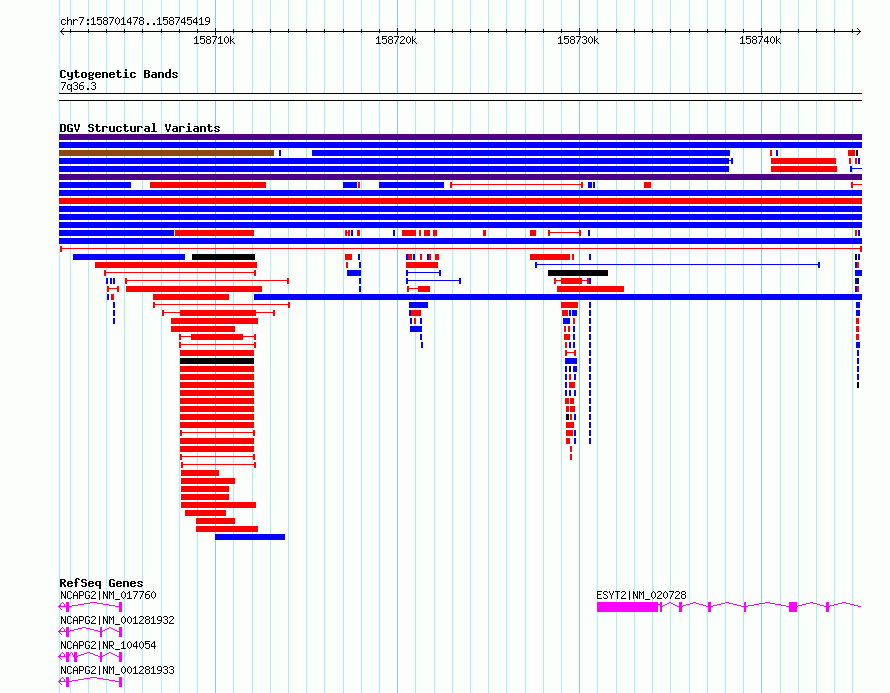
Task: Click the right arrowhead of the coordinate ruler
Action: [859, 32]
